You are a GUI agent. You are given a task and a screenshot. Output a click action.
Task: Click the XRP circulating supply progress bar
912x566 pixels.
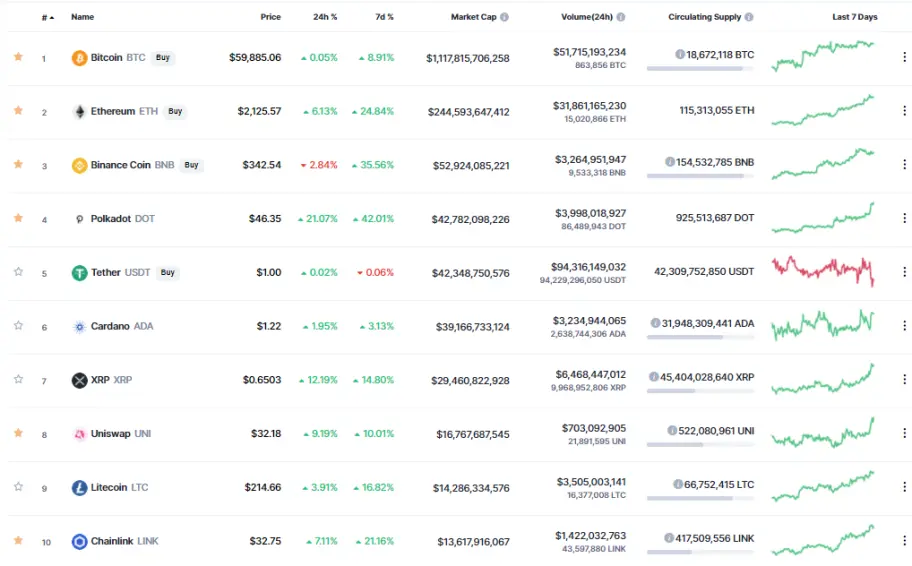(x=700, y=391)
